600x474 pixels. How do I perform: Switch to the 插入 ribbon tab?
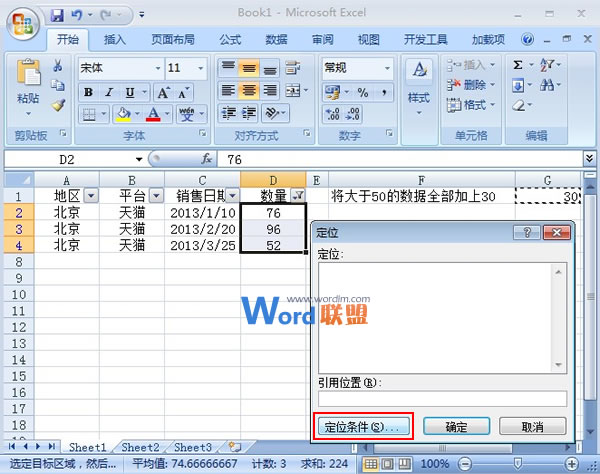[114, 39]
